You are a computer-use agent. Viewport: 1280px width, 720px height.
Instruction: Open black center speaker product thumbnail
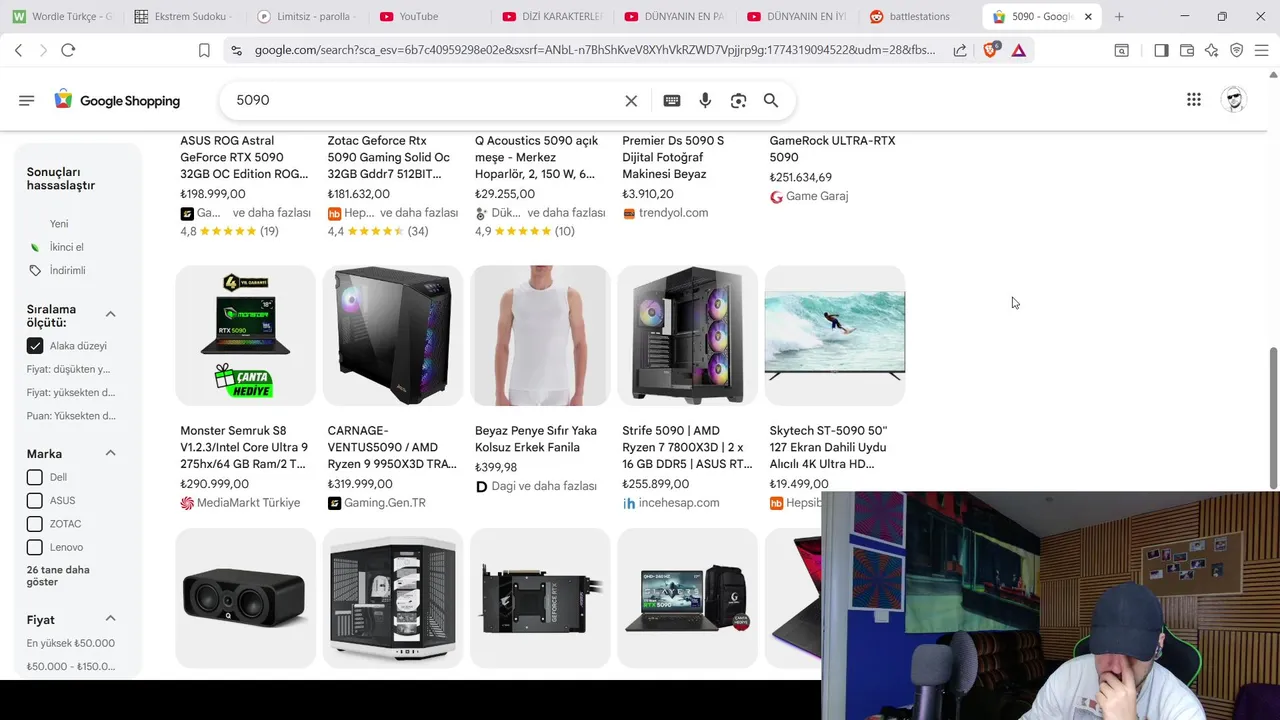(245, 598)
